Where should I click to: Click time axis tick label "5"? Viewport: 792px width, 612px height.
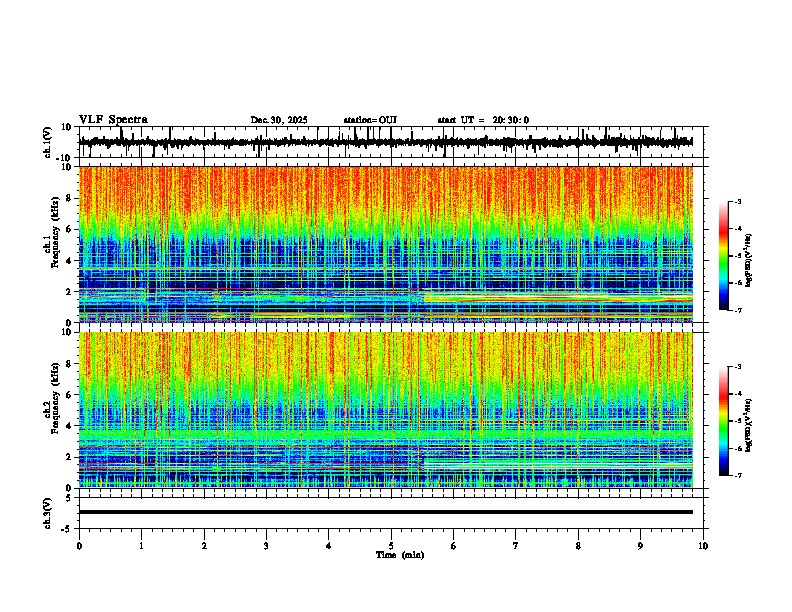tap(391, 546)
